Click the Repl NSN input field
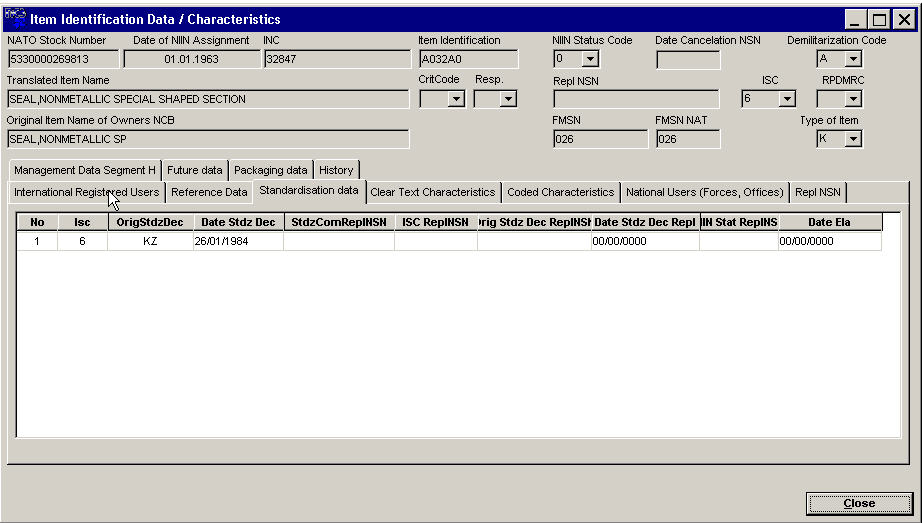 click(636, 99)
